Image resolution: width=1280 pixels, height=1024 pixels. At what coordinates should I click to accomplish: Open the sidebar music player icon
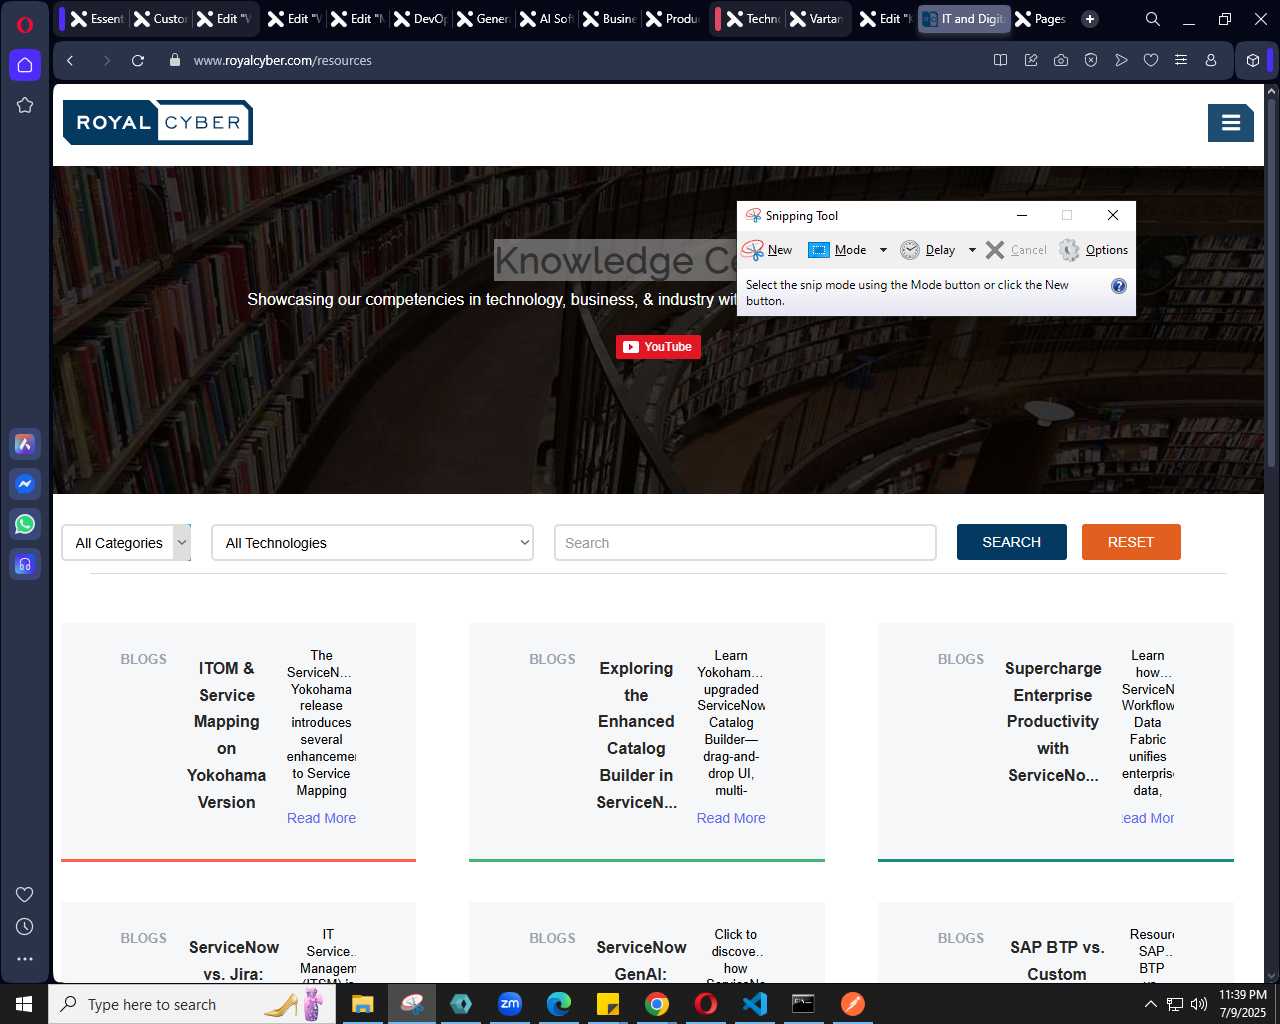pyautogui.click(x=25, y=564)
